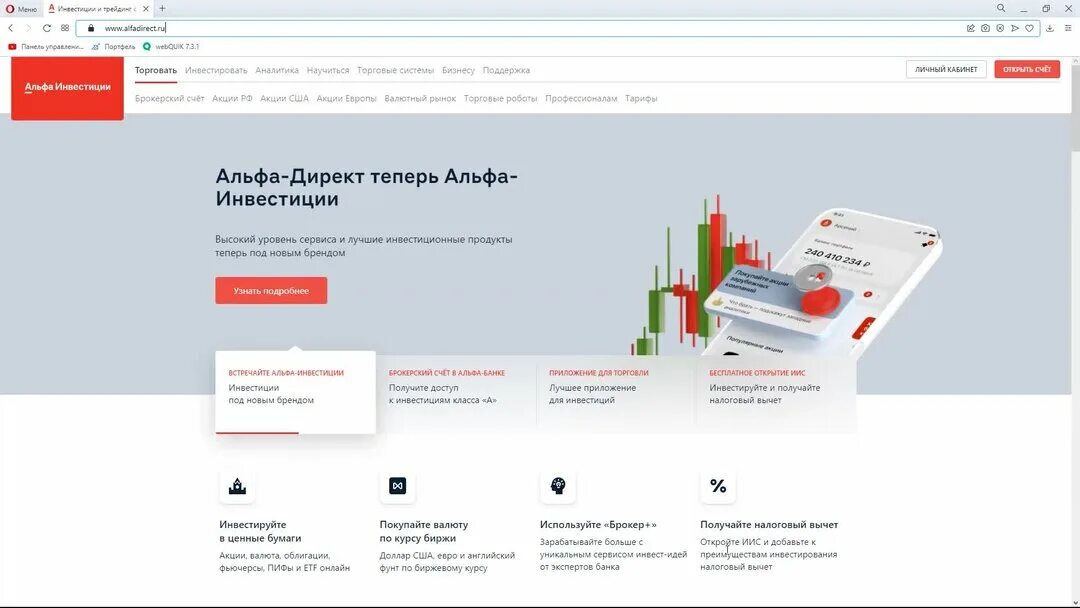Click the browser forward arrow
This screenshot has height=608, width=1080.
28,28
